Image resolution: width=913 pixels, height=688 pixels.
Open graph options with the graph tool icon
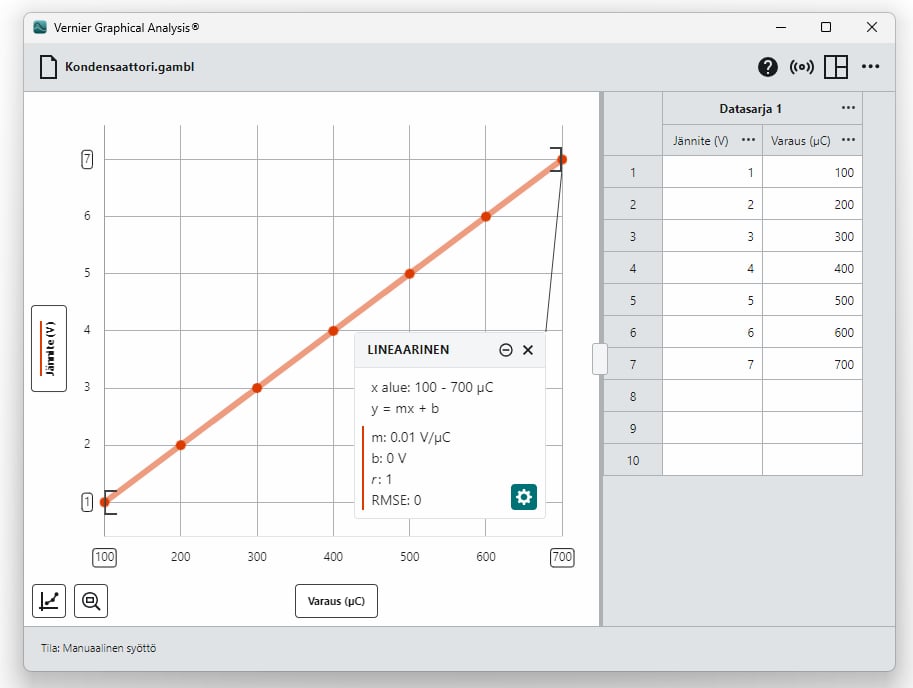tap(48, 600)
